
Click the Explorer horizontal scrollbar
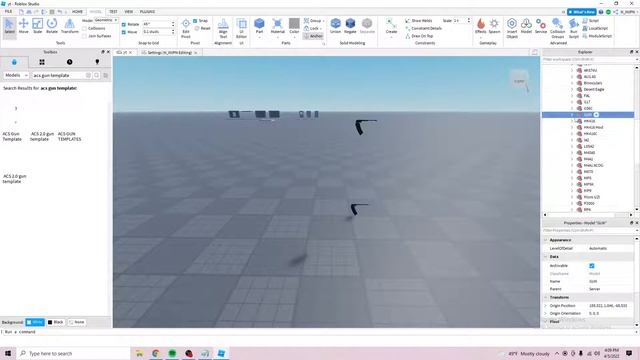point(588,215)
